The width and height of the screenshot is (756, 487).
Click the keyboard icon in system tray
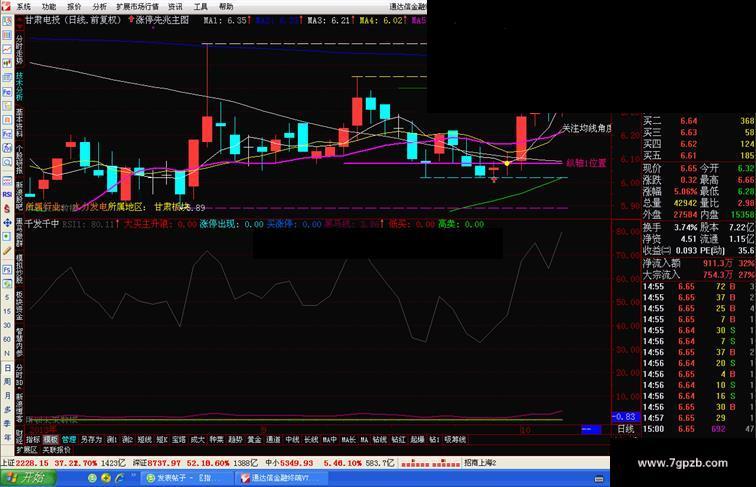point(599,479)
